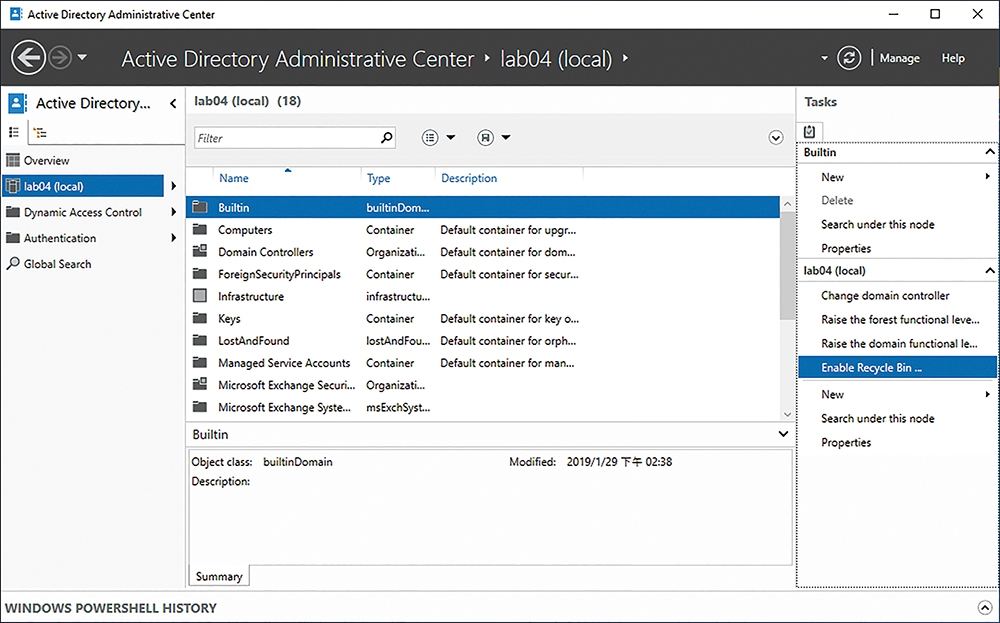
Task: Open the navigation history dropdown arrow
Action: pyautogui.click(x=82, y=57)
